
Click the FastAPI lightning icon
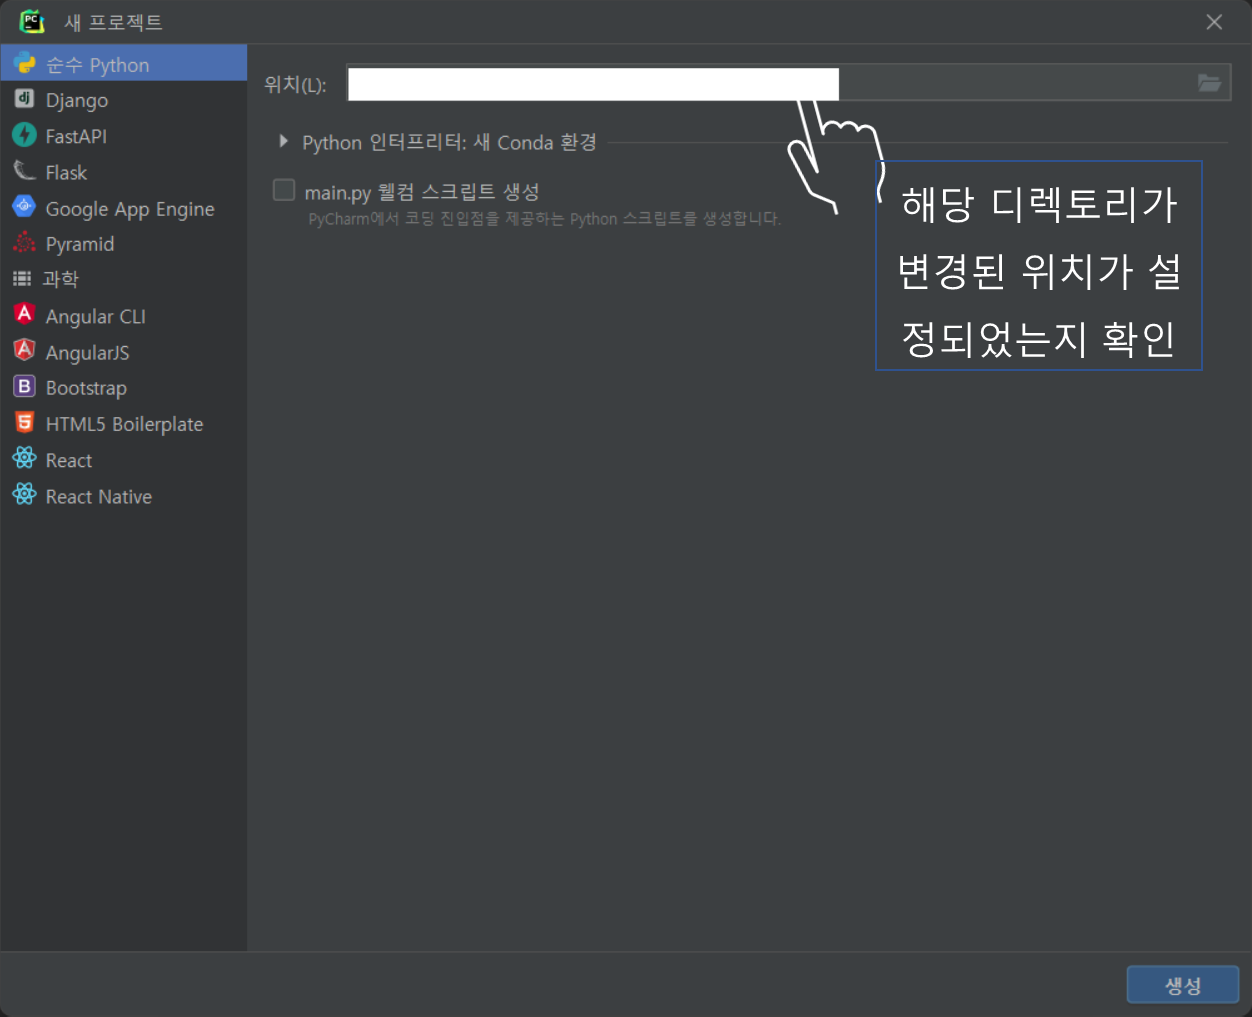click(x=24, y=135)
